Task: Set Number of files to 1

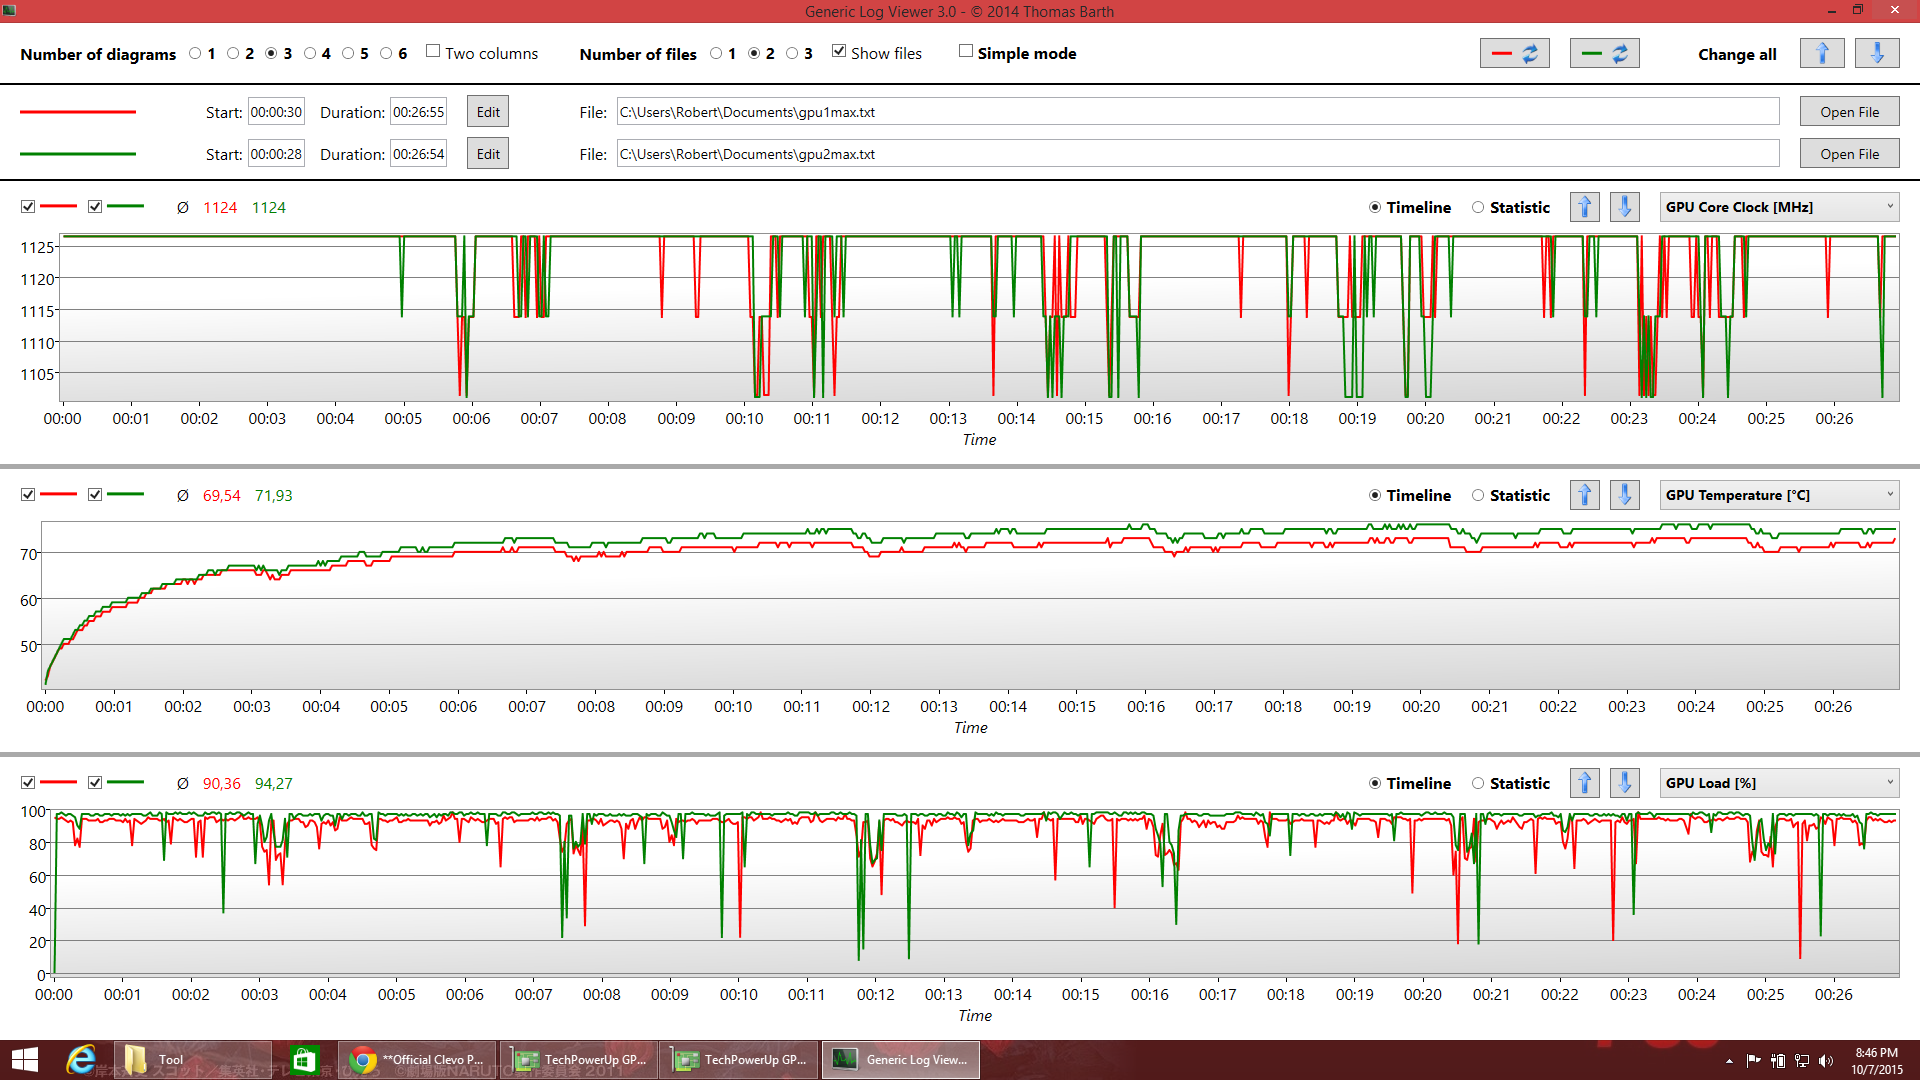Action: point(716,54)
